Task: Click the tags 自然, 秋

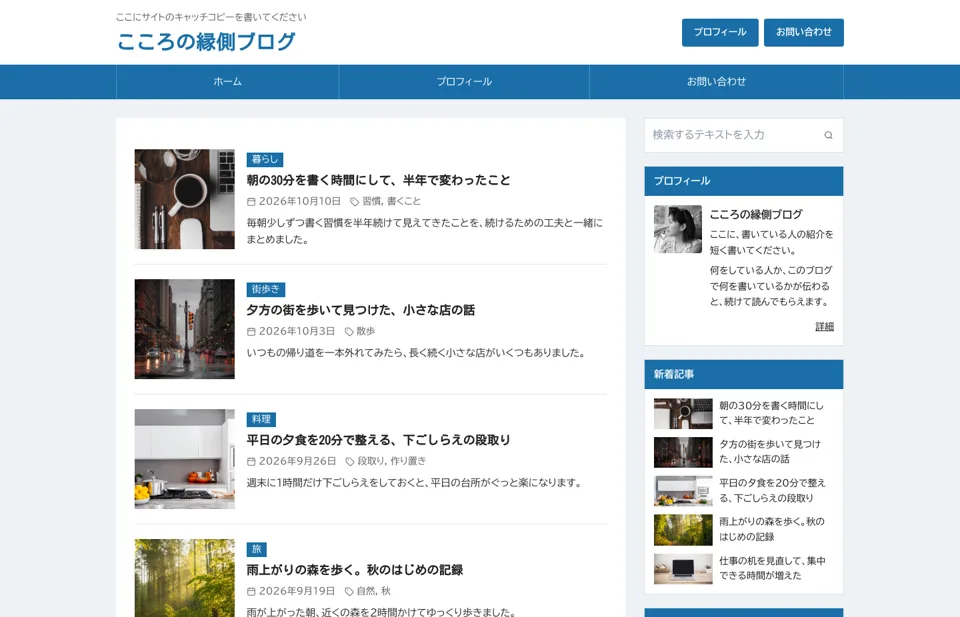Action: tap(373, 591)
